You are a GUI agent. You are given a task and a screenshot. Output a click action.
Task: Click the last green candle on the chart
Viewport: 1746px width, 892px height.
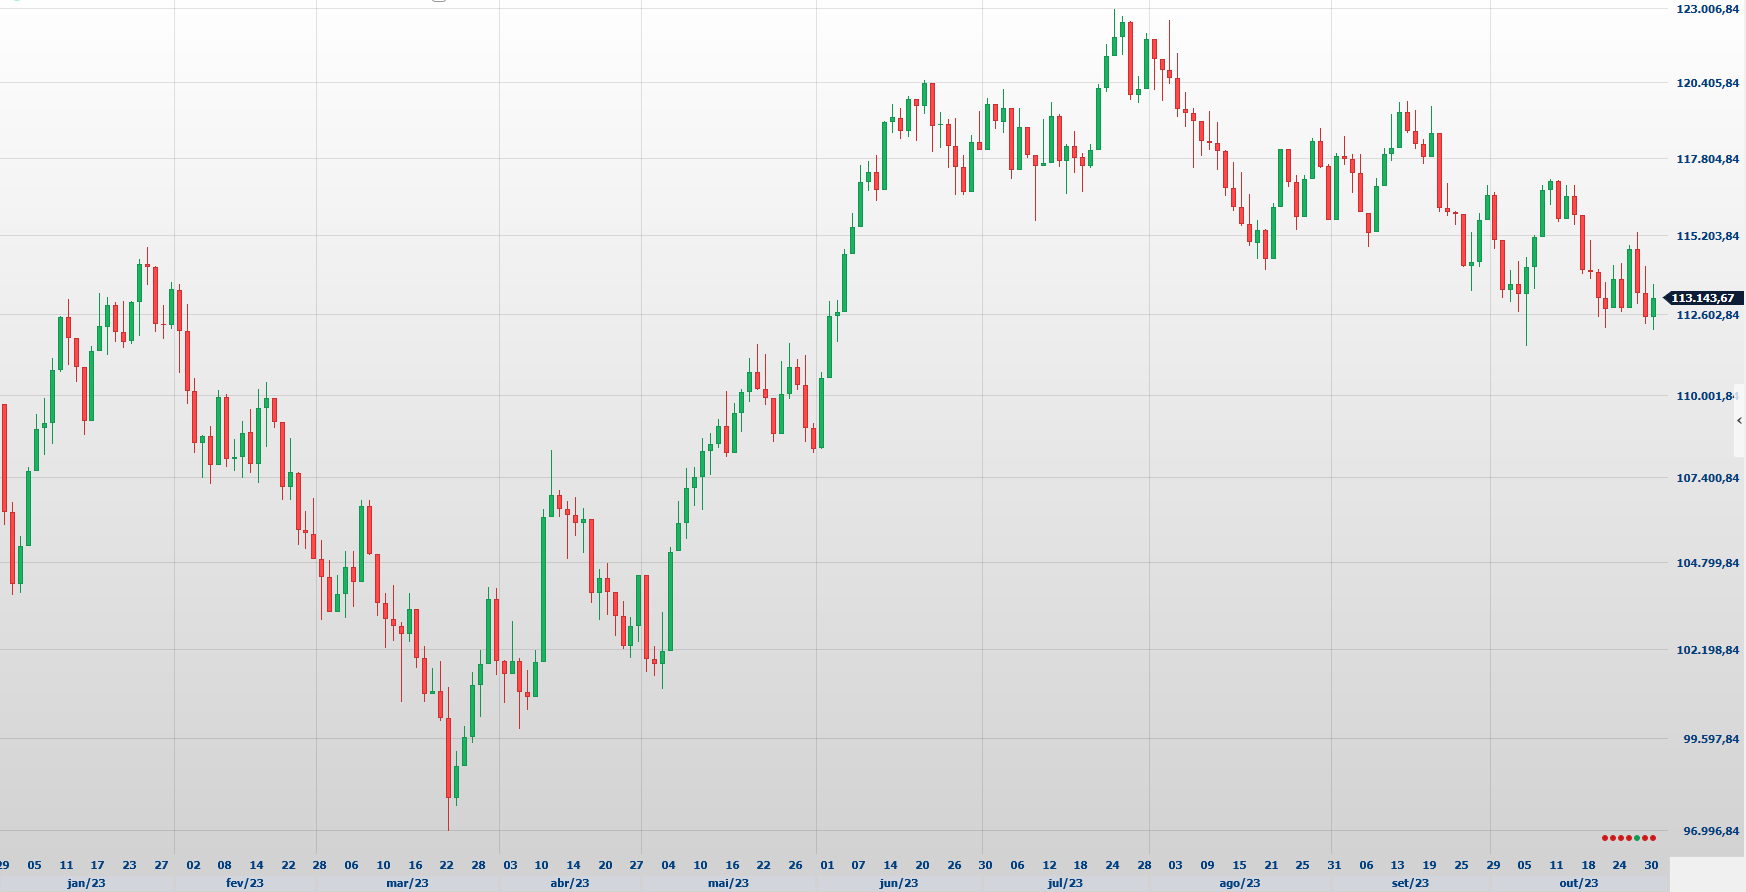click(1653, 305)
